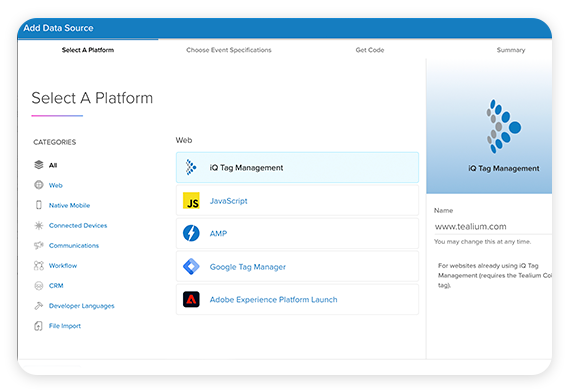
Task: Click the Communications megaphone icon
Action: pyautogui.click(x=39, y=245)
